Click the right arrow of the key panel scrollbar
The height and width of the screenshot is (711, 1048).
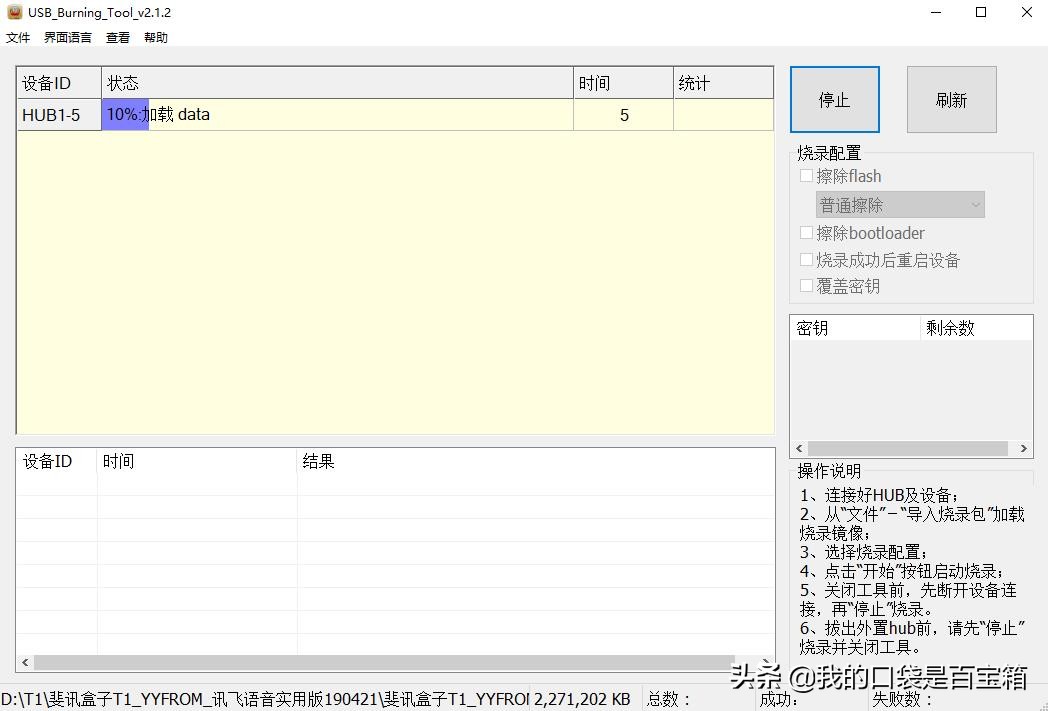pos(1024,448)
